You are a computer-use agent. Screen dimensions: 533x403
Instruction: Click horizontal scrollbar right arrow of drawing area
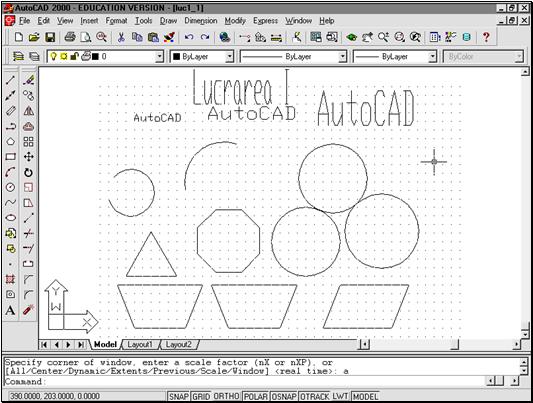point(516,345)
